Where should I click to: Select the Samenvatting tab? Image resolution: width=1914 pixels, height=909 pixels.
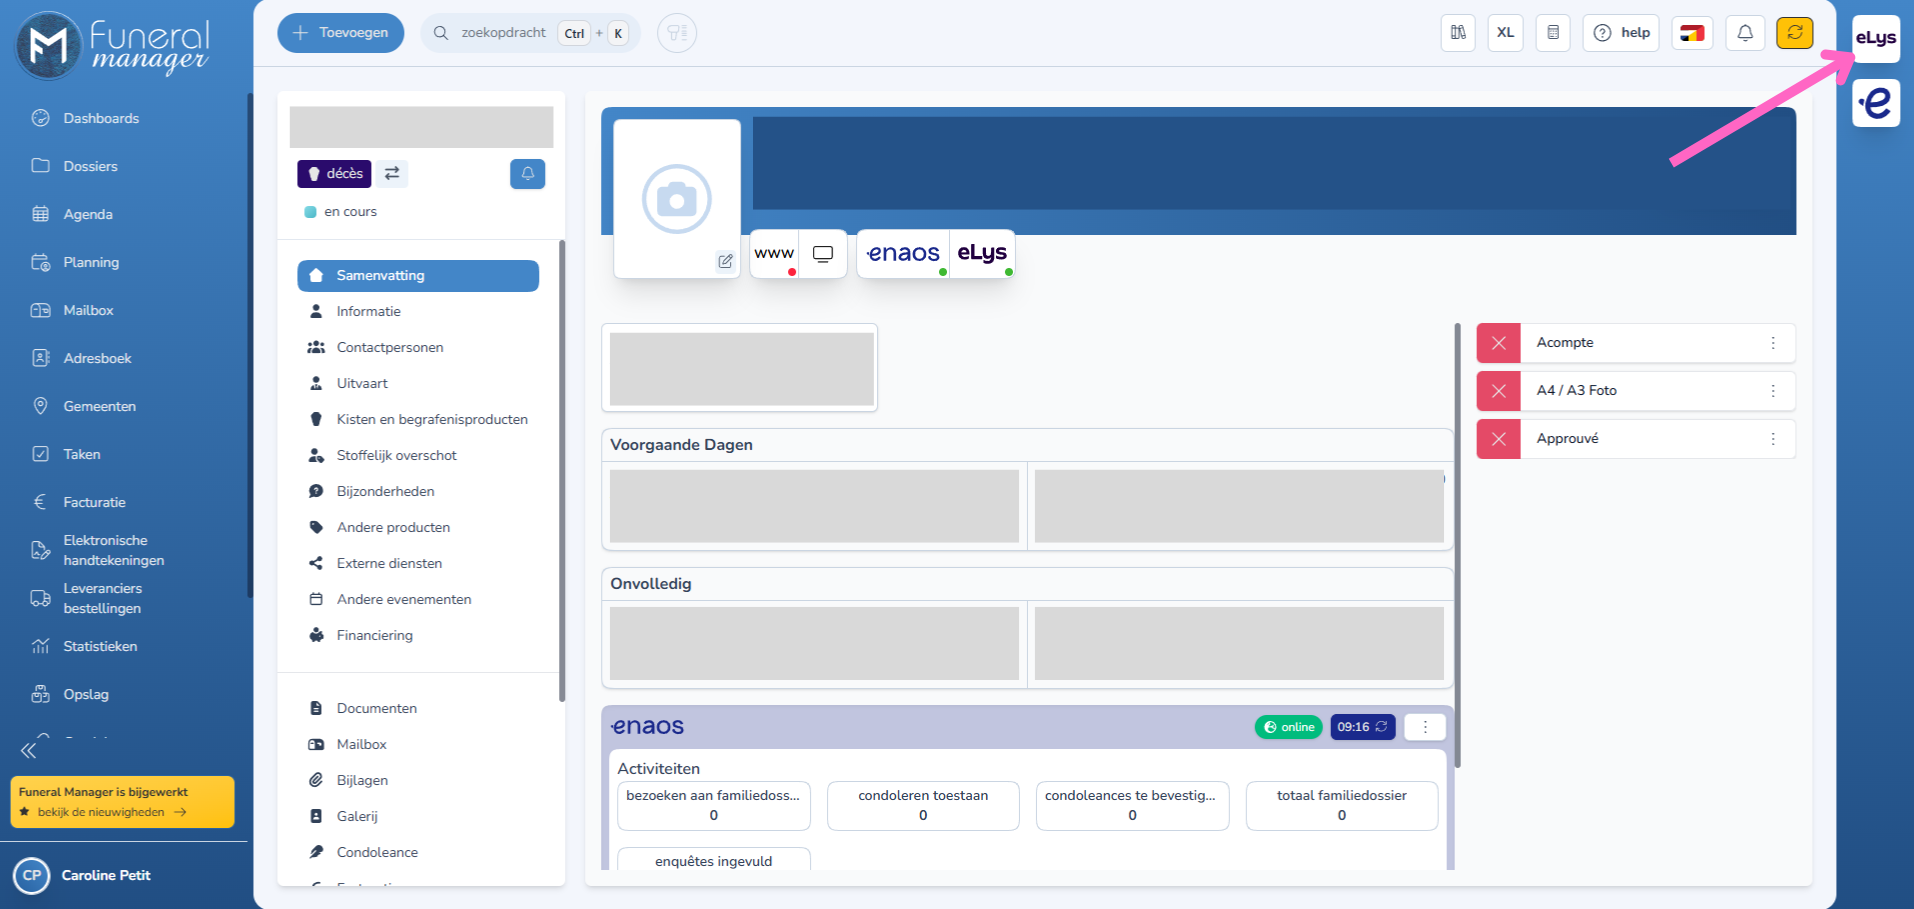click(418, 276)
